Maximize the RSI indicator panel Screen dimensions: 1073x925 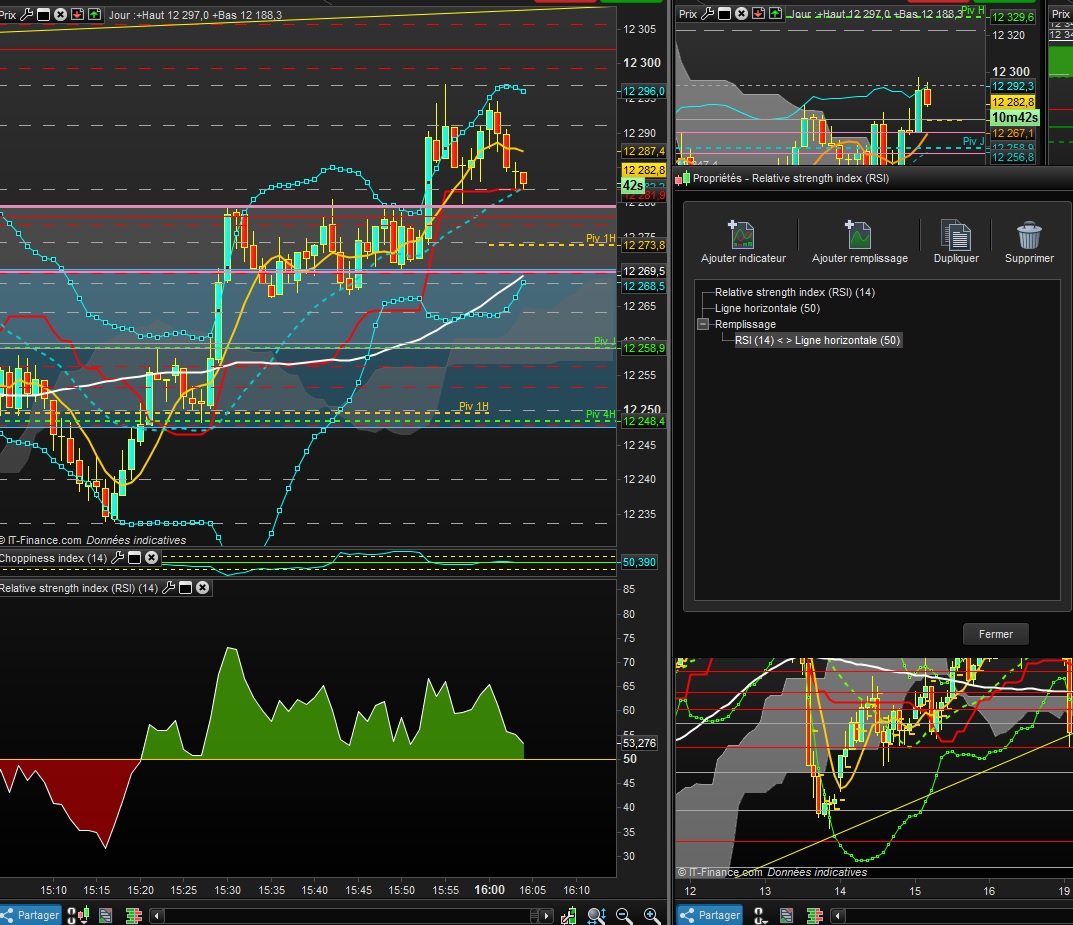coord(185,588)
